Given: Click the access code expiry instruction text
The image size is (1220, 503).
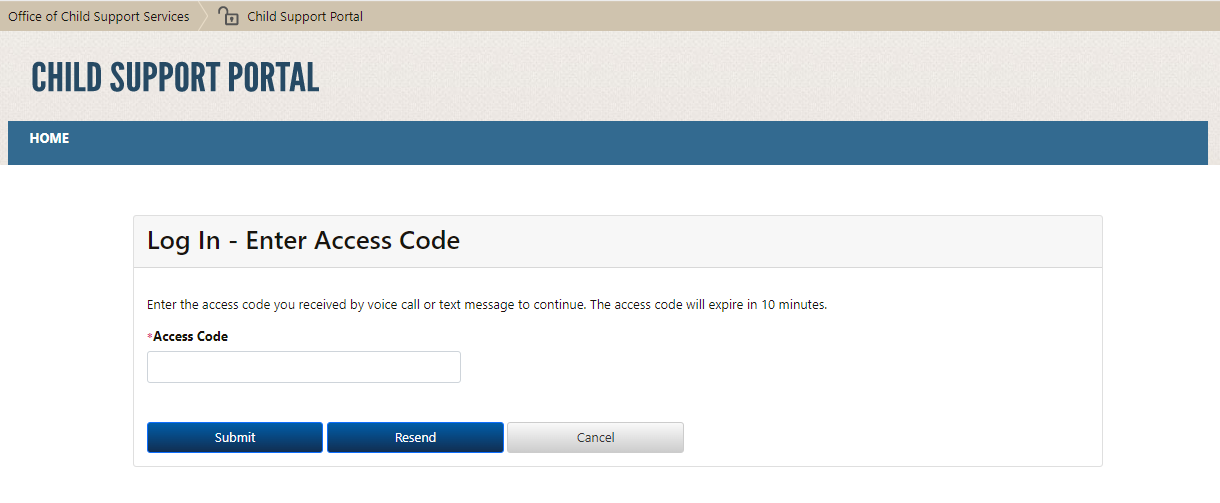Looking at the screenshot, I should click(x=487, y=305).
